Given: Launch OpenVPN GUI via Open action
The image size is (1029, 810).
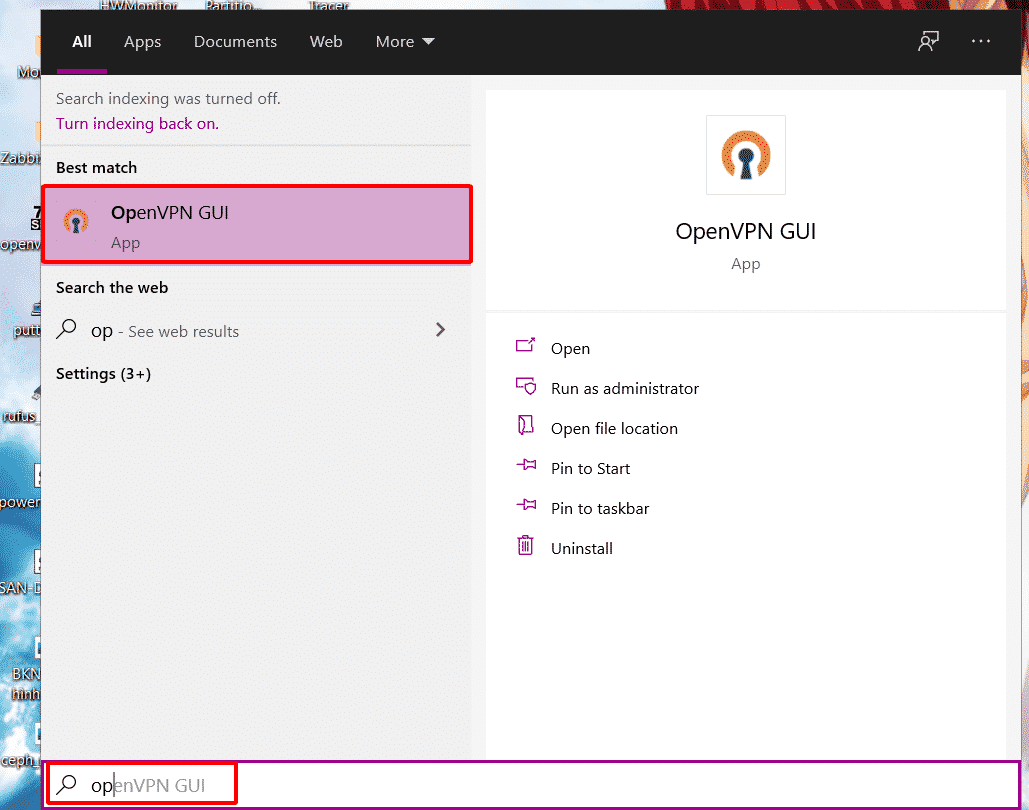Looking at the screenshot, I should 570,348.
